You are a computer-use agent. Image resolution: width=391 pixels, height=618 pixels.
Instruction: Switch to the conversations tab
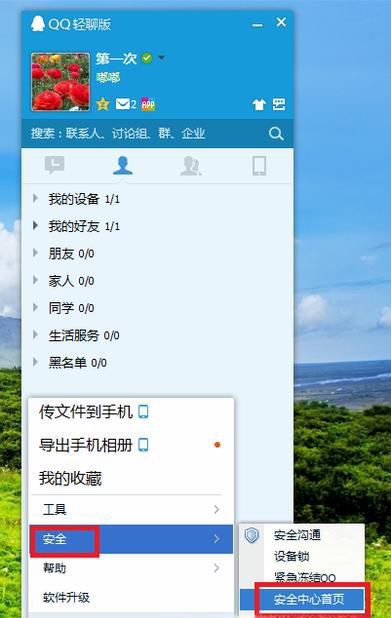[x=54, y=165]
